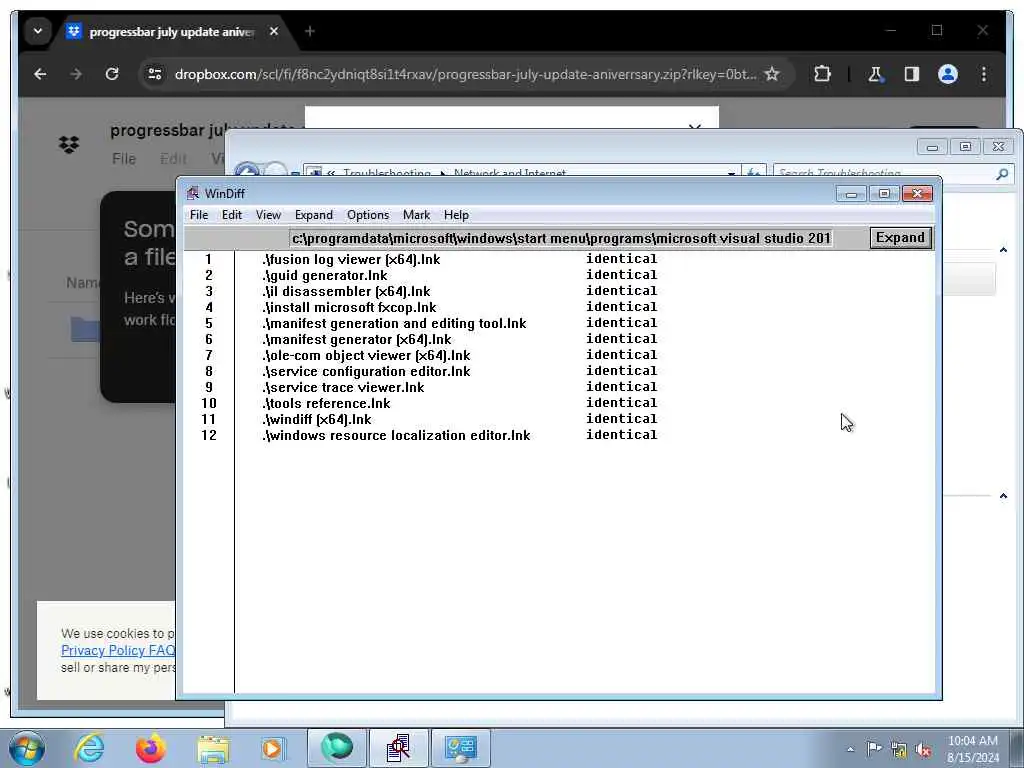Open the WinDiff Edit menu

point(232,215)
